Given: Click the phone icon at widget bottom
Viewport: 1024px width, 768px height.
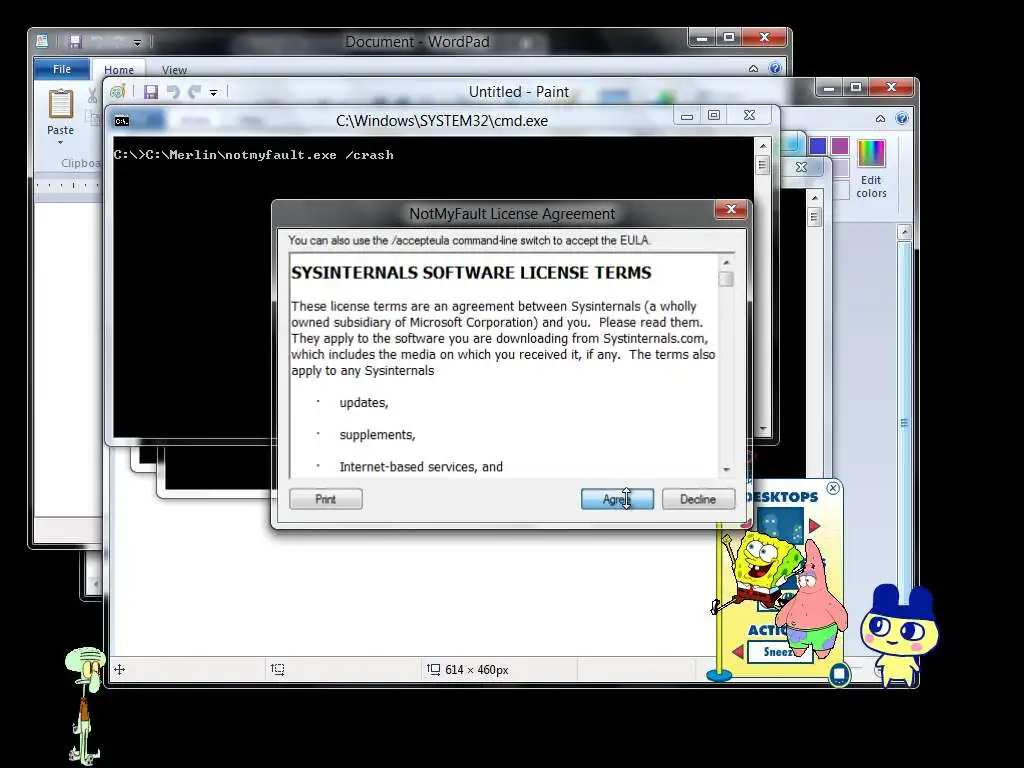Looking at the screenshot, I should coord(839,674).
